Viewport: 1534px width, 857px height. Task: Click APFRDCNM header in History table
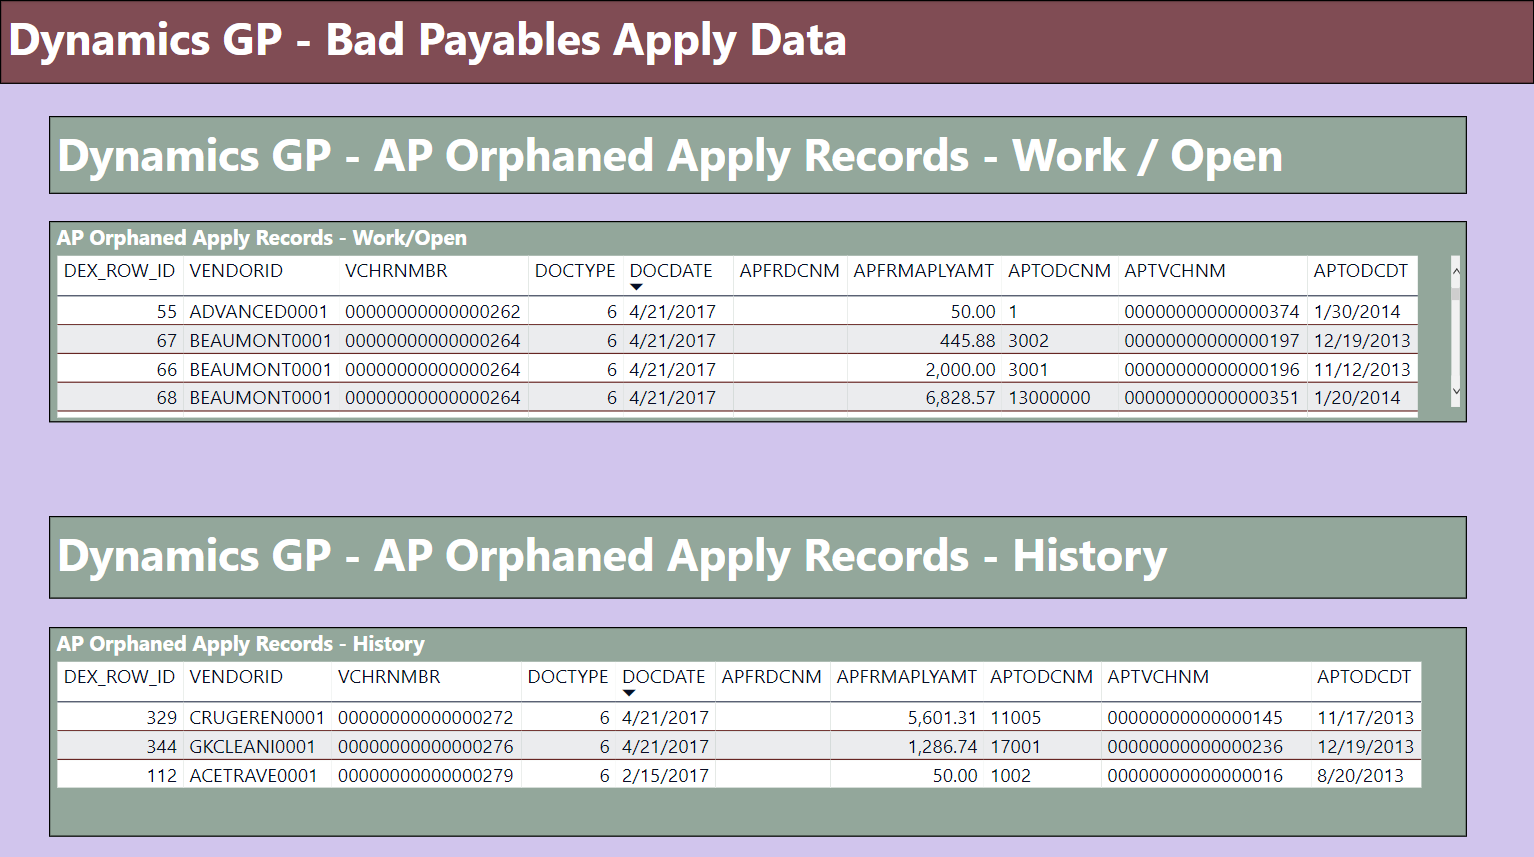tap(771, 677)
